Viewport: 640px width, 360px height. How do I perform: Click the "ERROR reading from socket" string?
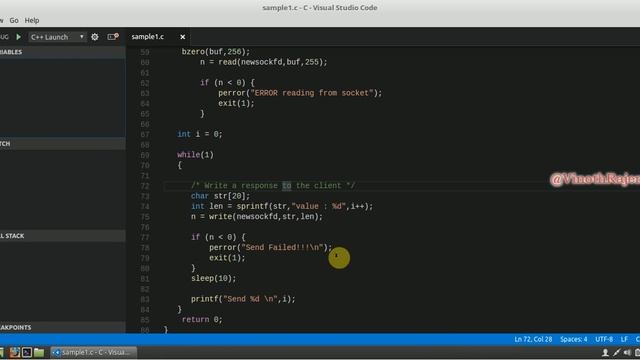(311, 93)
